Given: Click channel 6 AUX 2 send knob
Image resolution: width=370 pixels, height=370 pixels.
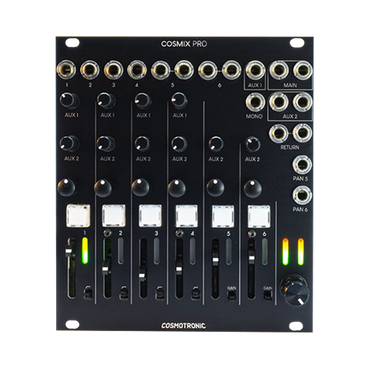Looking at the screenshot, I should click(252, 144).
